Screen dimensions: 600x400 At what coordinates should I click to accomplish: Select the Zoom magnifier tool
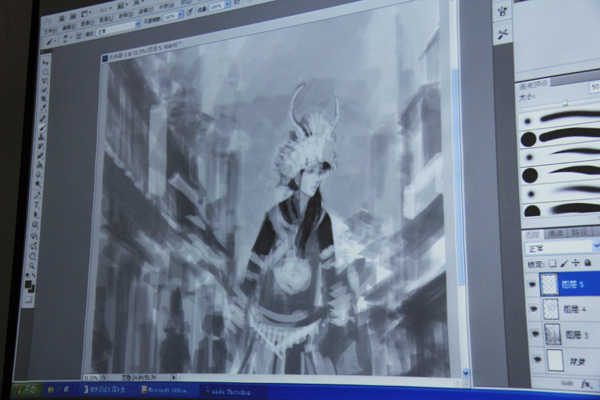pos(32,266)
